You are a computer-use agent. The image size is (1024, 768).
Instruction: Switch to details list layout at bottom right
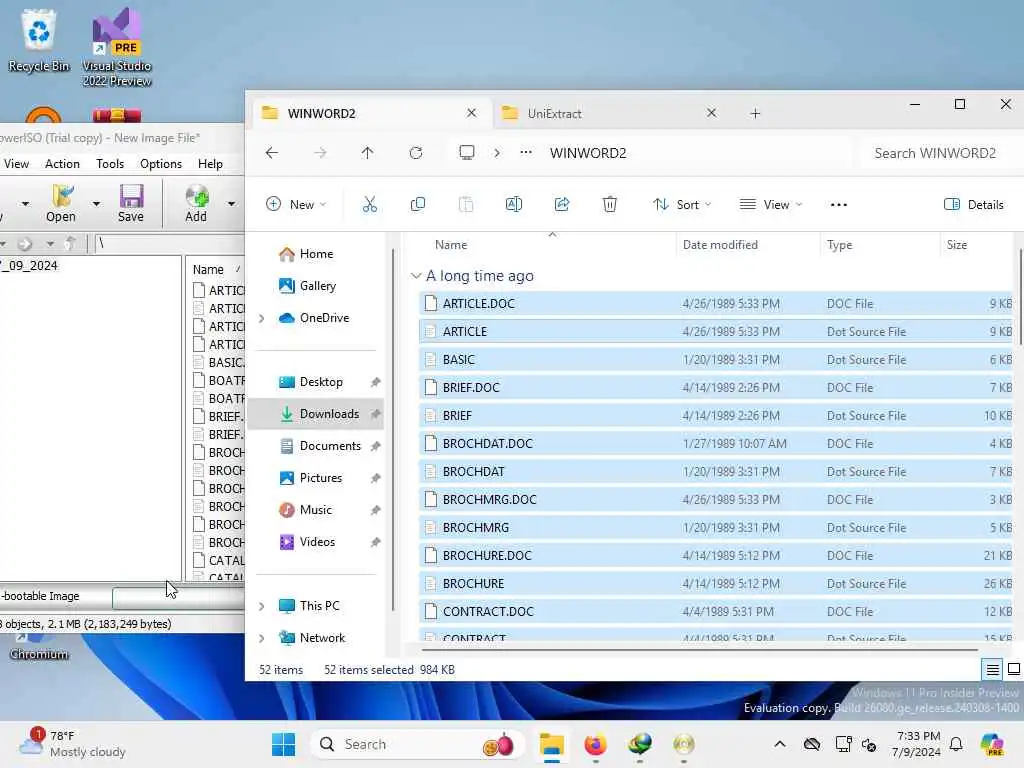point(992,669)
